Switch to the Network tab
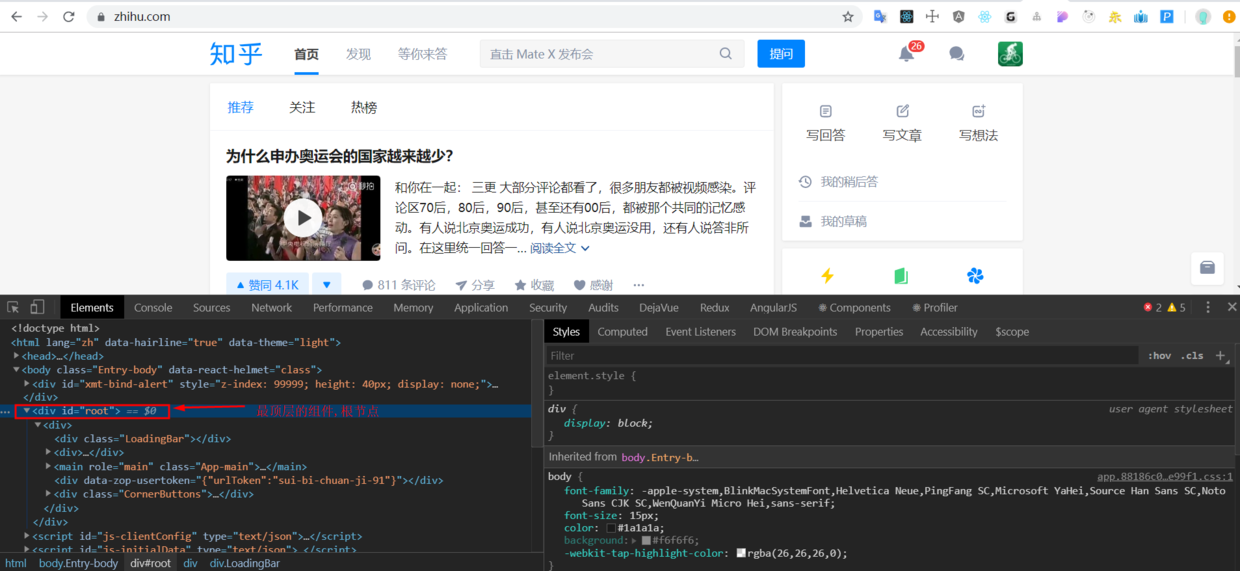Screen dimensions: 1240x571 (x=272, y=308)
